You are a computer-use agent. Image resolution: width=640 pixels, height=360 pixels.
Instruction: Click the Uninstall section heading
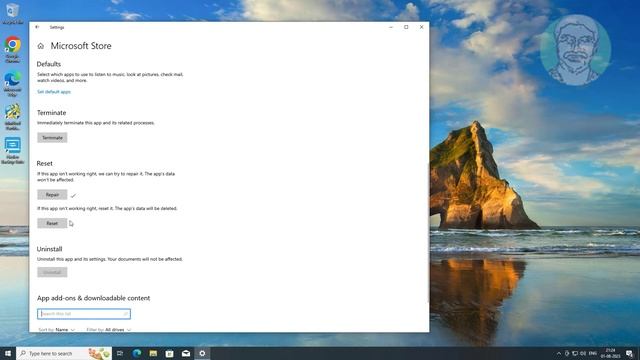pos(49,249)
